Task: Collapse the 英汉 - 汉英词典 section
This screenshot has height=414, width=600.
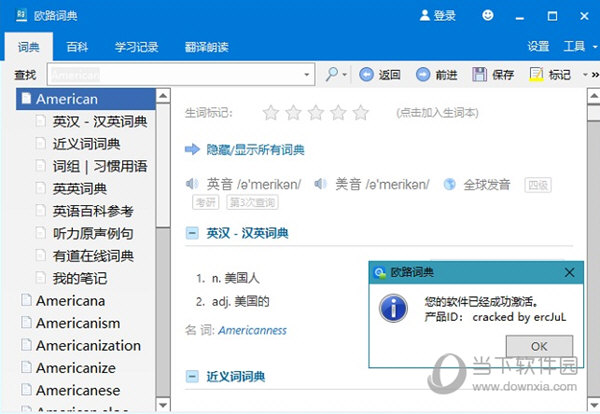Action: [x=192, y=233]
